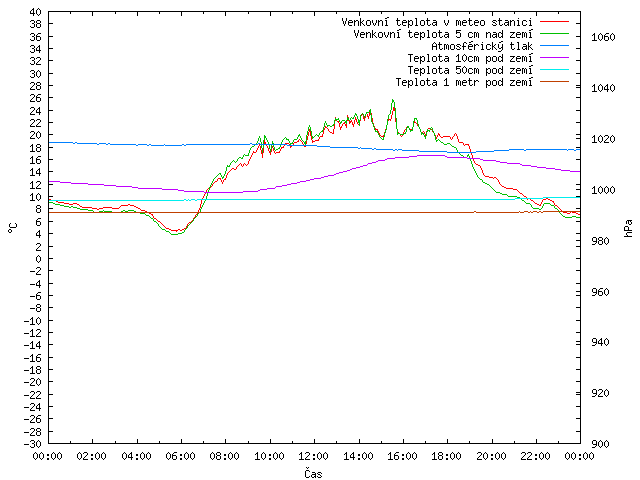Image resolution: width=640 pixels, height=480 pixels.
Task: Click the 980 hPa axis label
Action: (600, 241)
